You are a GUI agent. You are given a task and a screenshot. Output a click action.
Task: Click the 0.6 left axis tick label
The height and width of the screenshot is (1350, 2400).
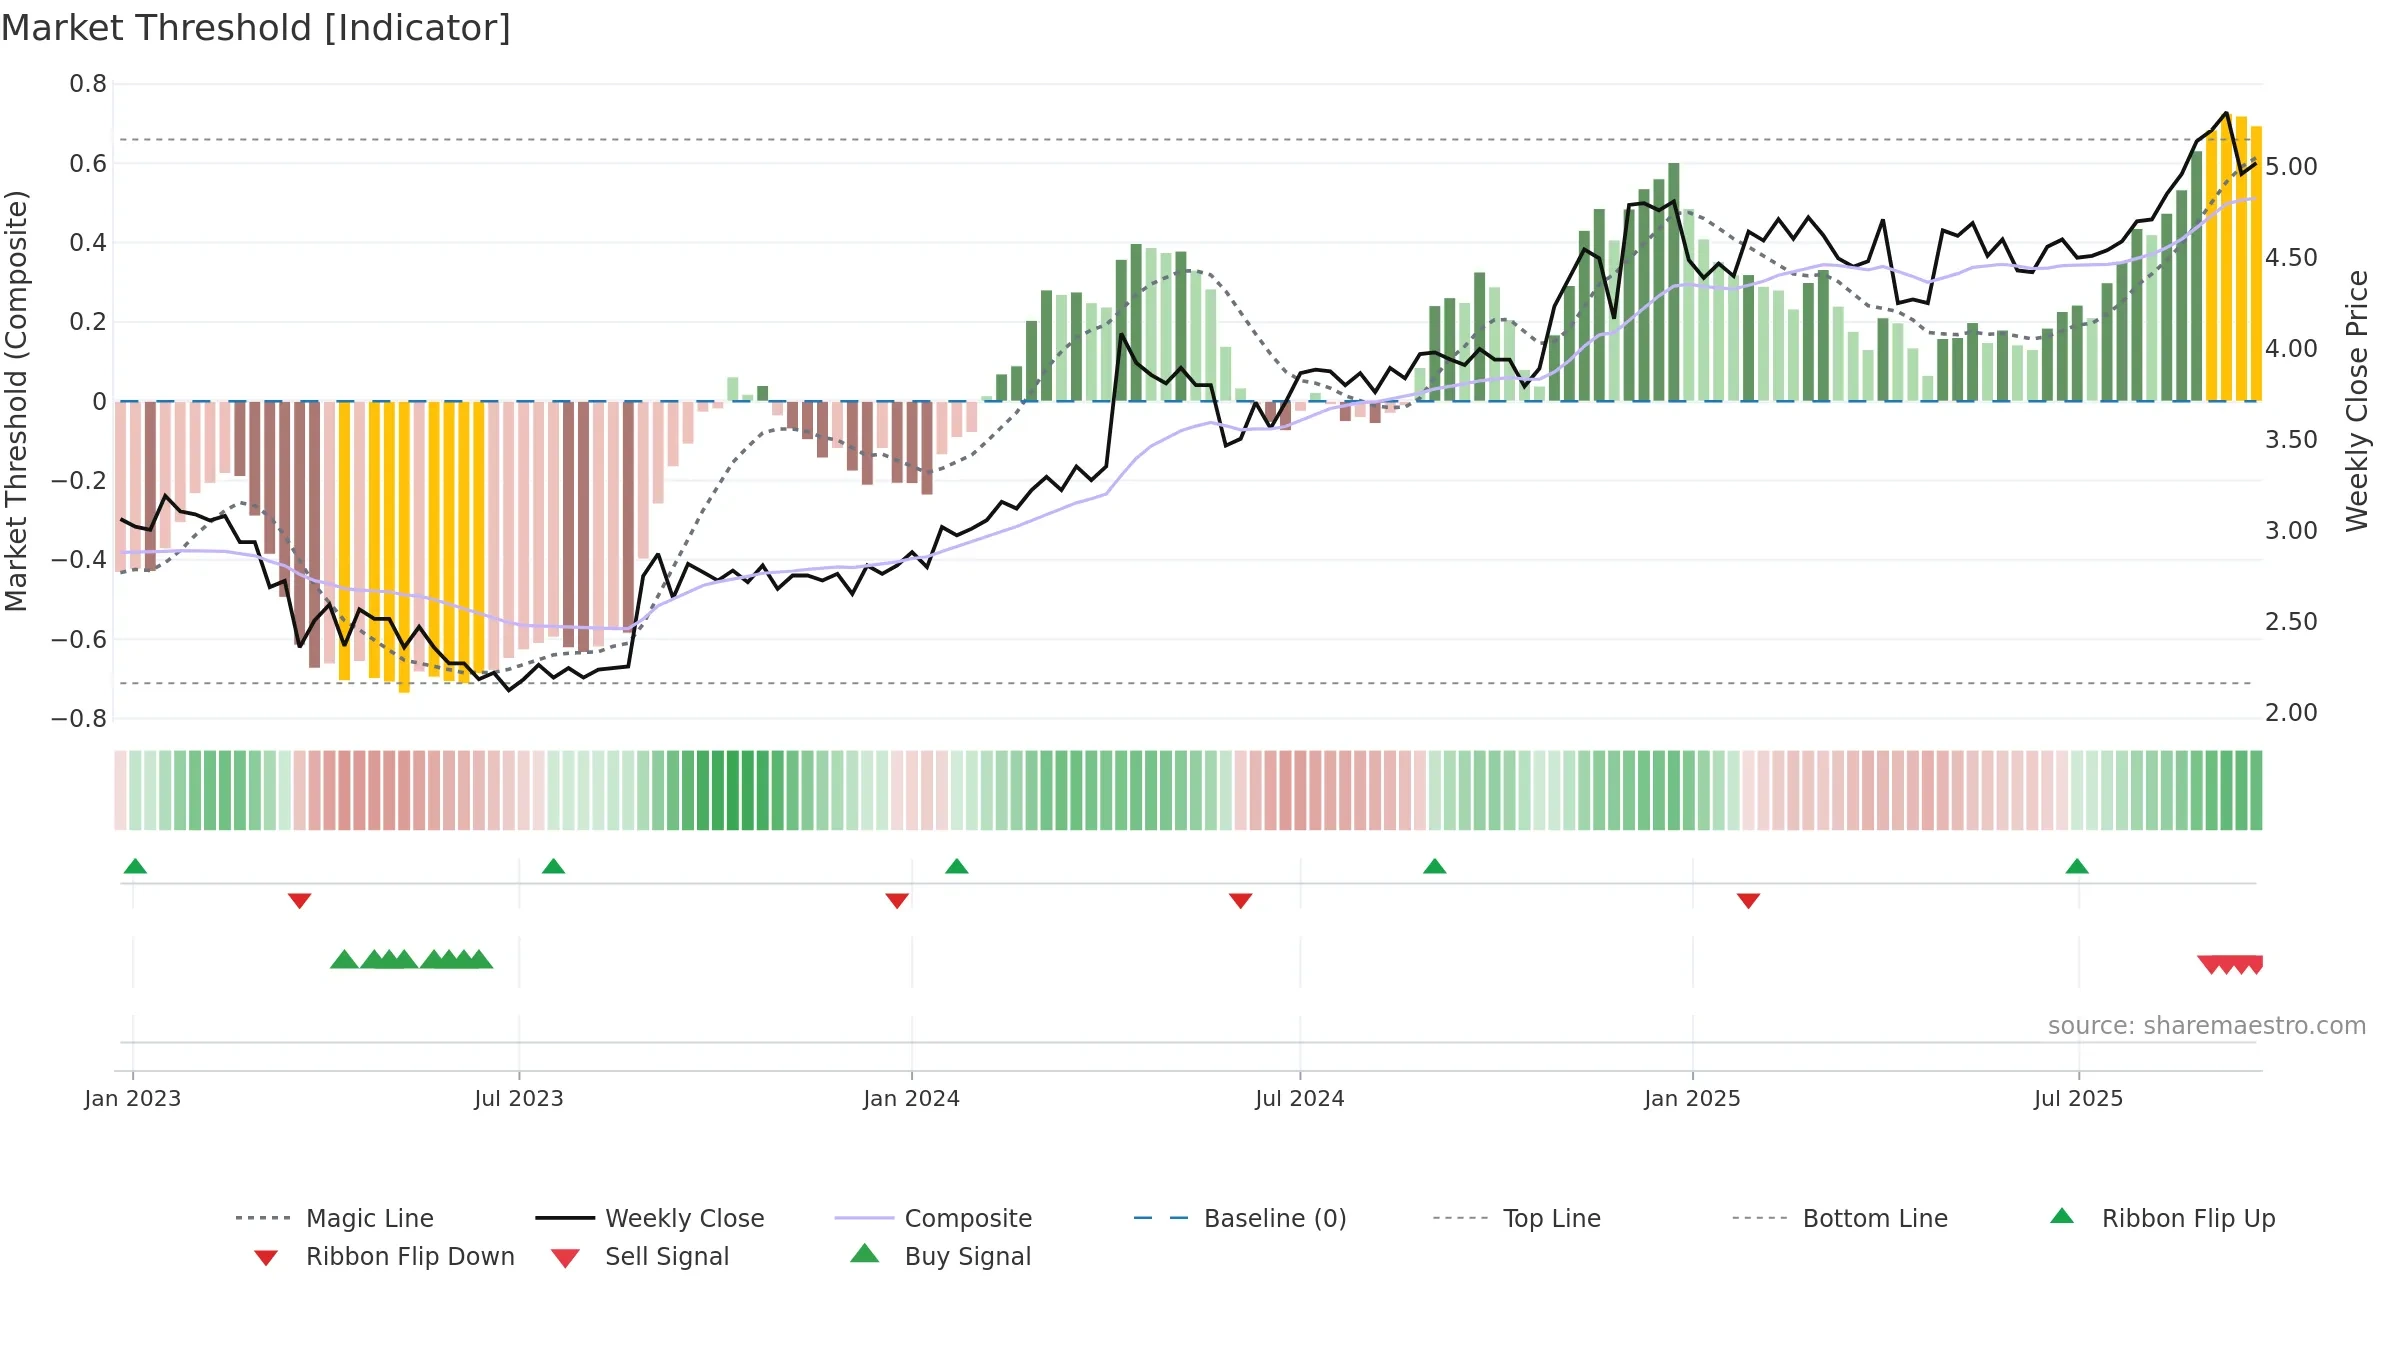(88, 163)
